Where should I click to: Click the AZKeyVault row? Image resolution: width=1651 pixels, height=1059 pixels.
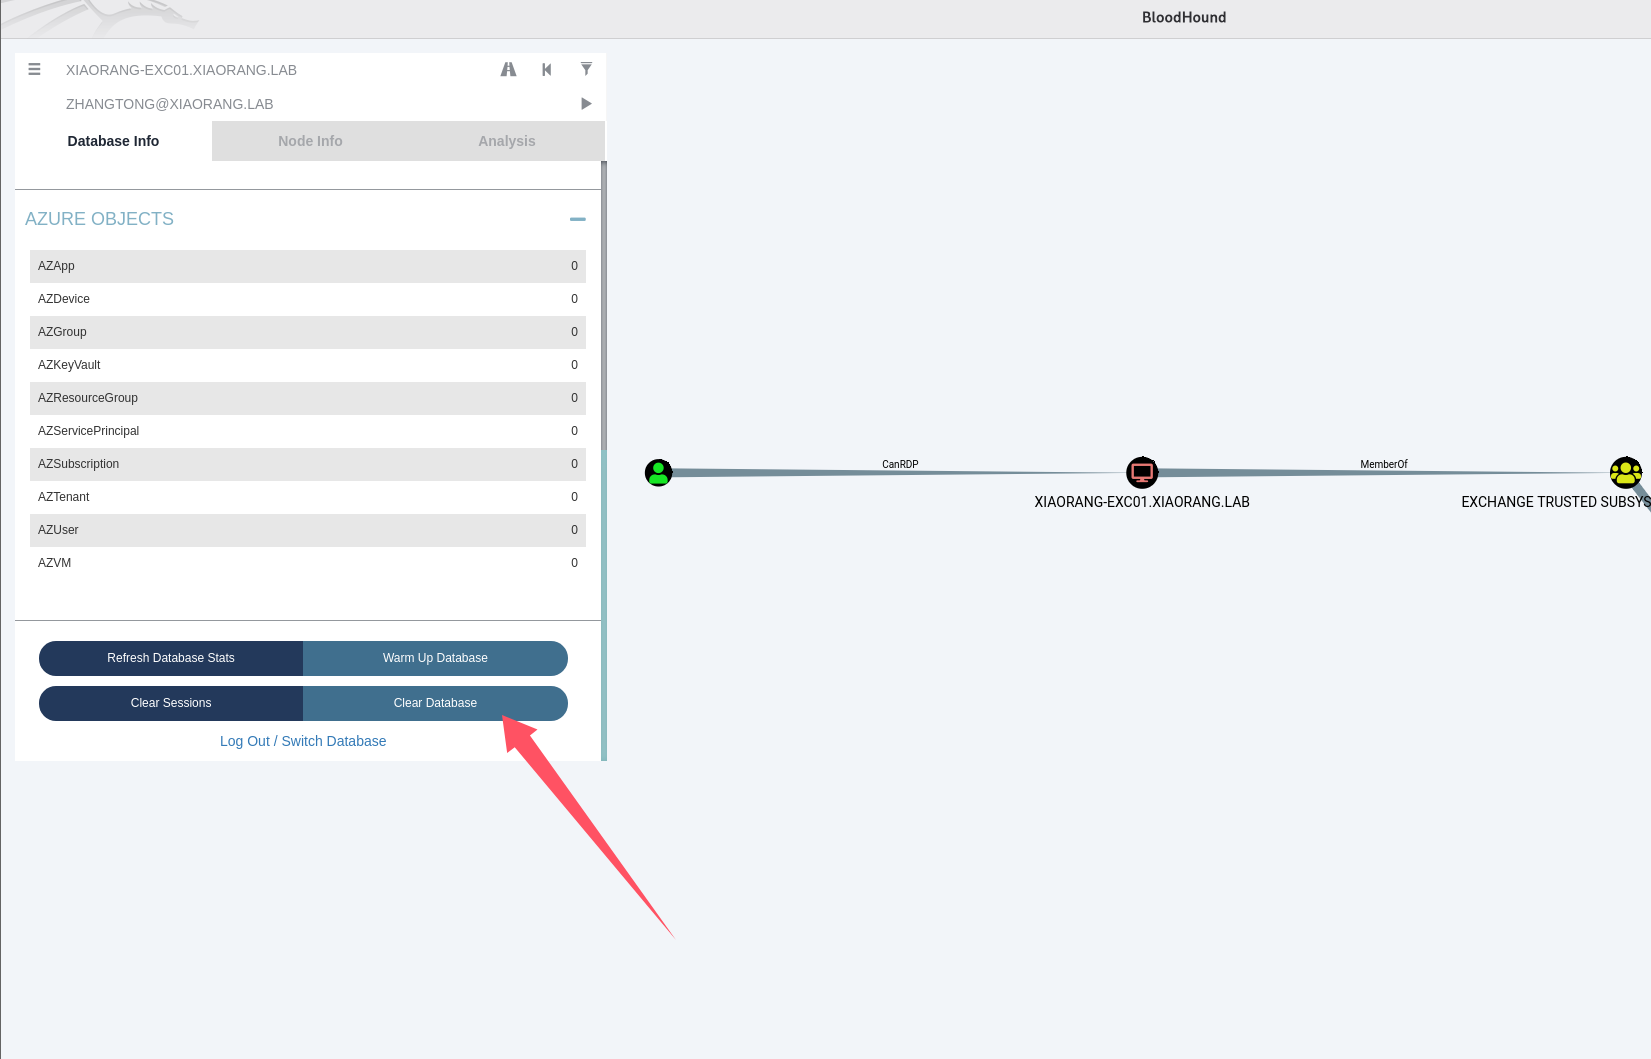(308, 365)
